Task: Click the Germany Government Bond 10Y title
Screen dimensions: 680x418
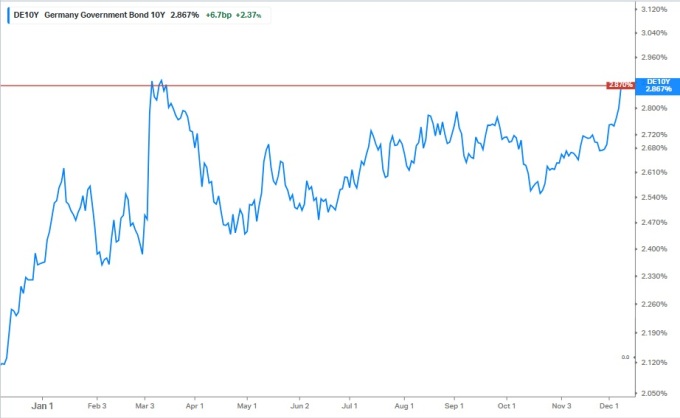Action: (x=100, y=16)
